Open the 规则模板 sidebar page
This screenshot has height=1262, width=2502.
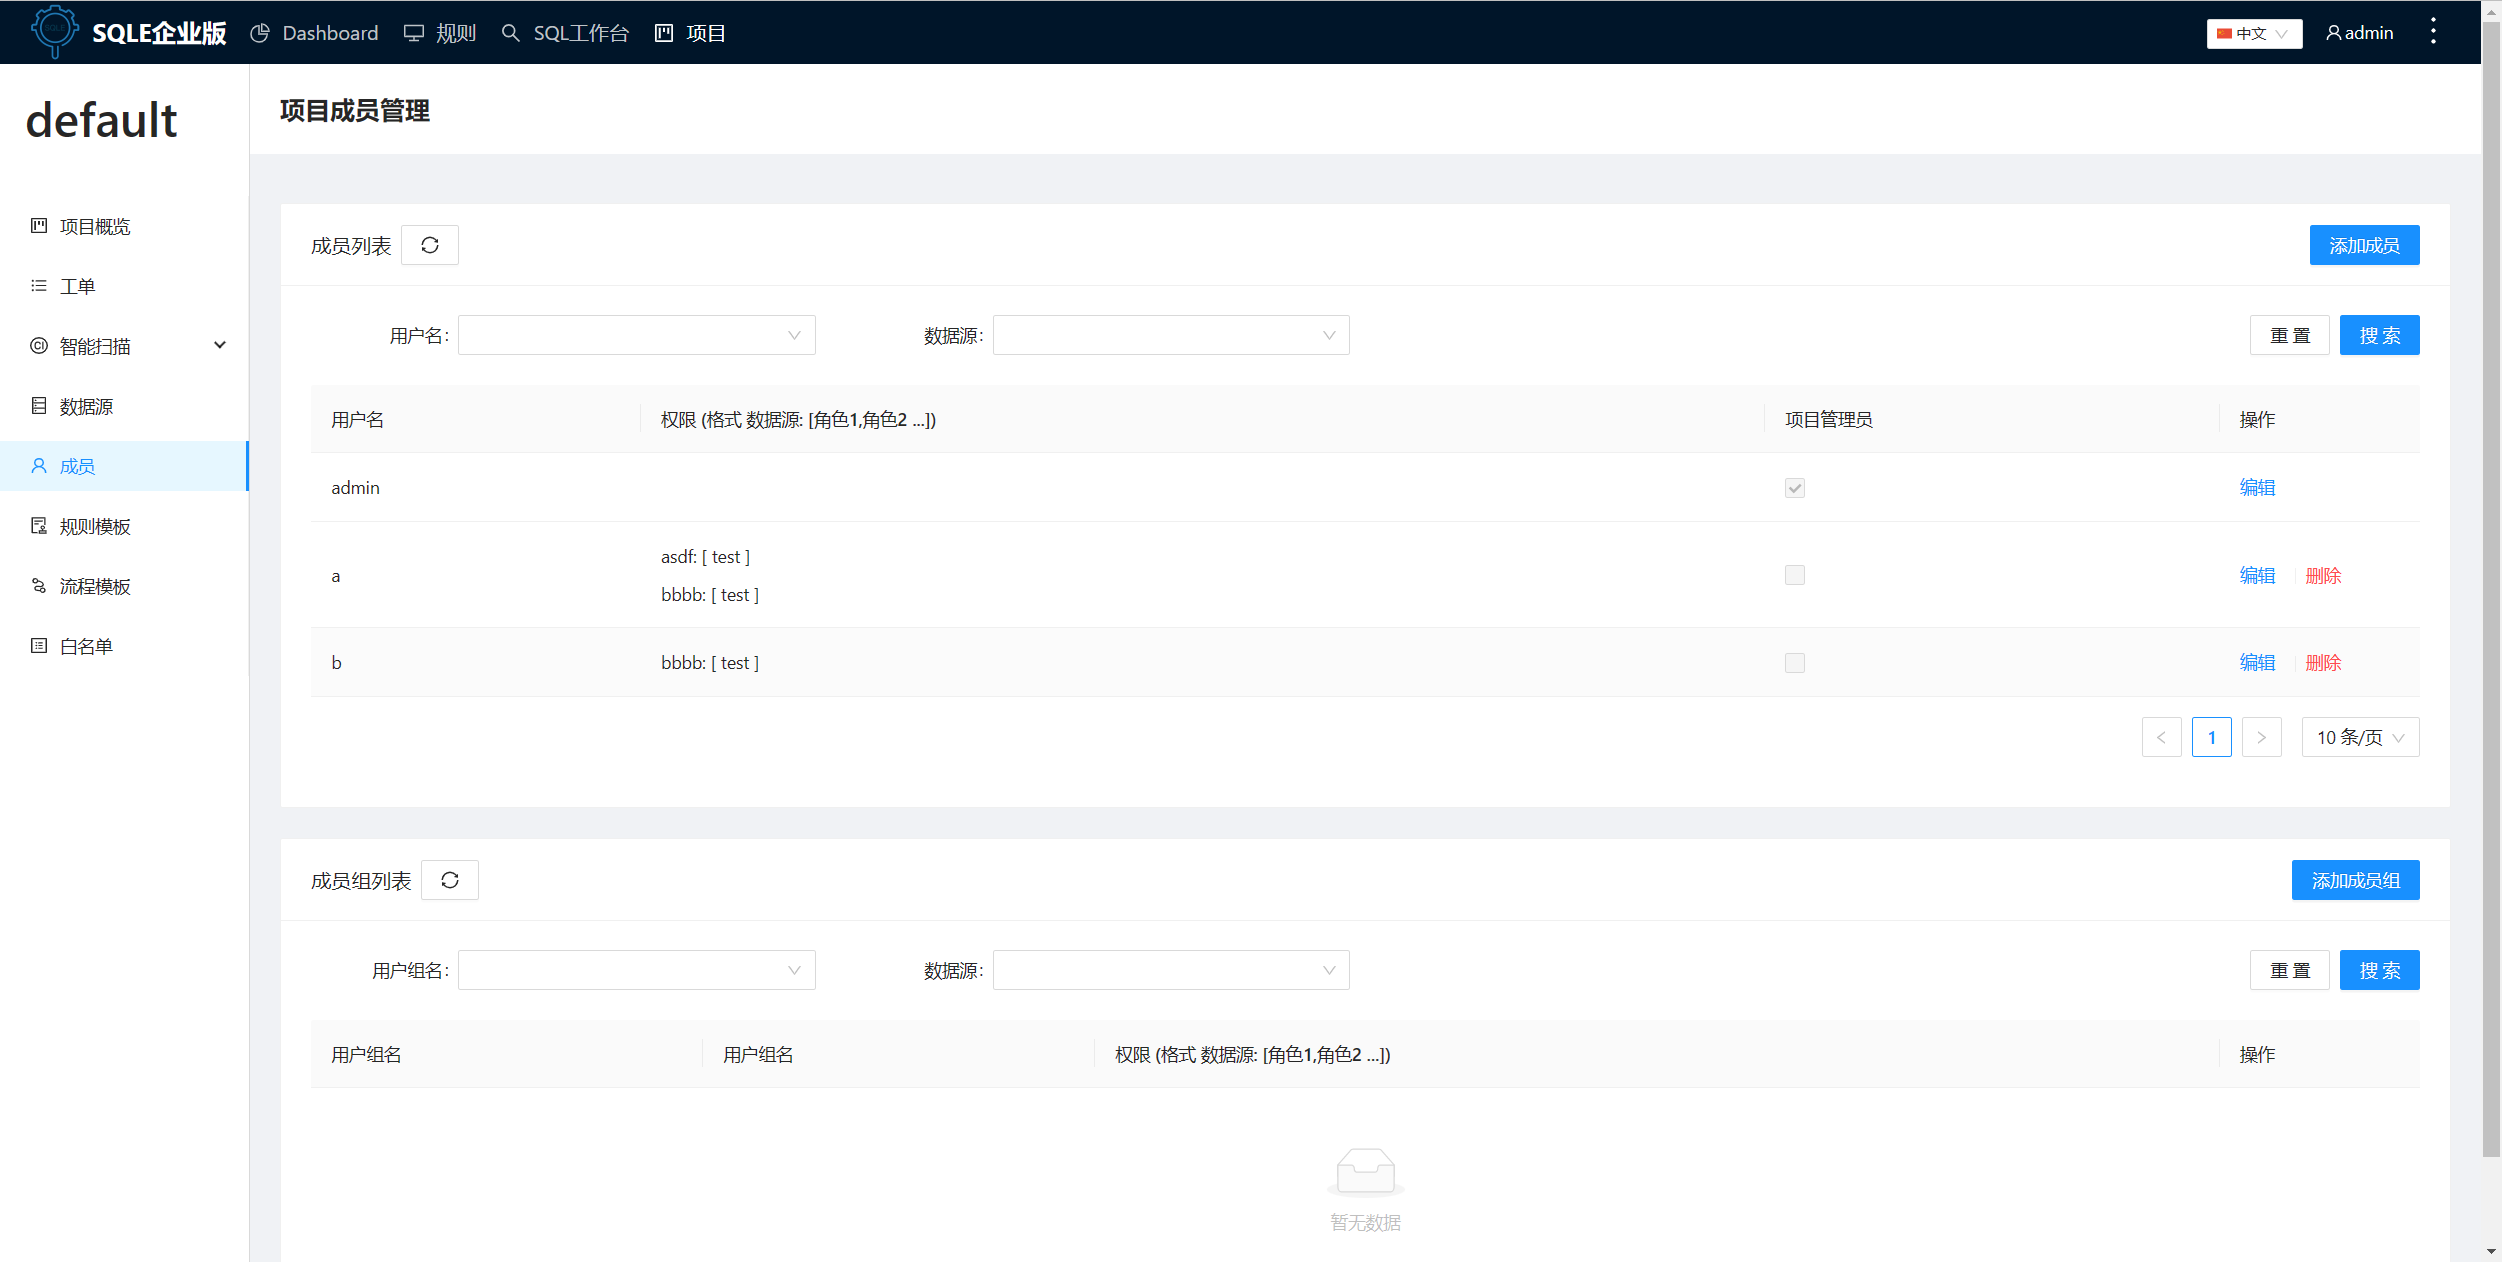tap(94, 526)
